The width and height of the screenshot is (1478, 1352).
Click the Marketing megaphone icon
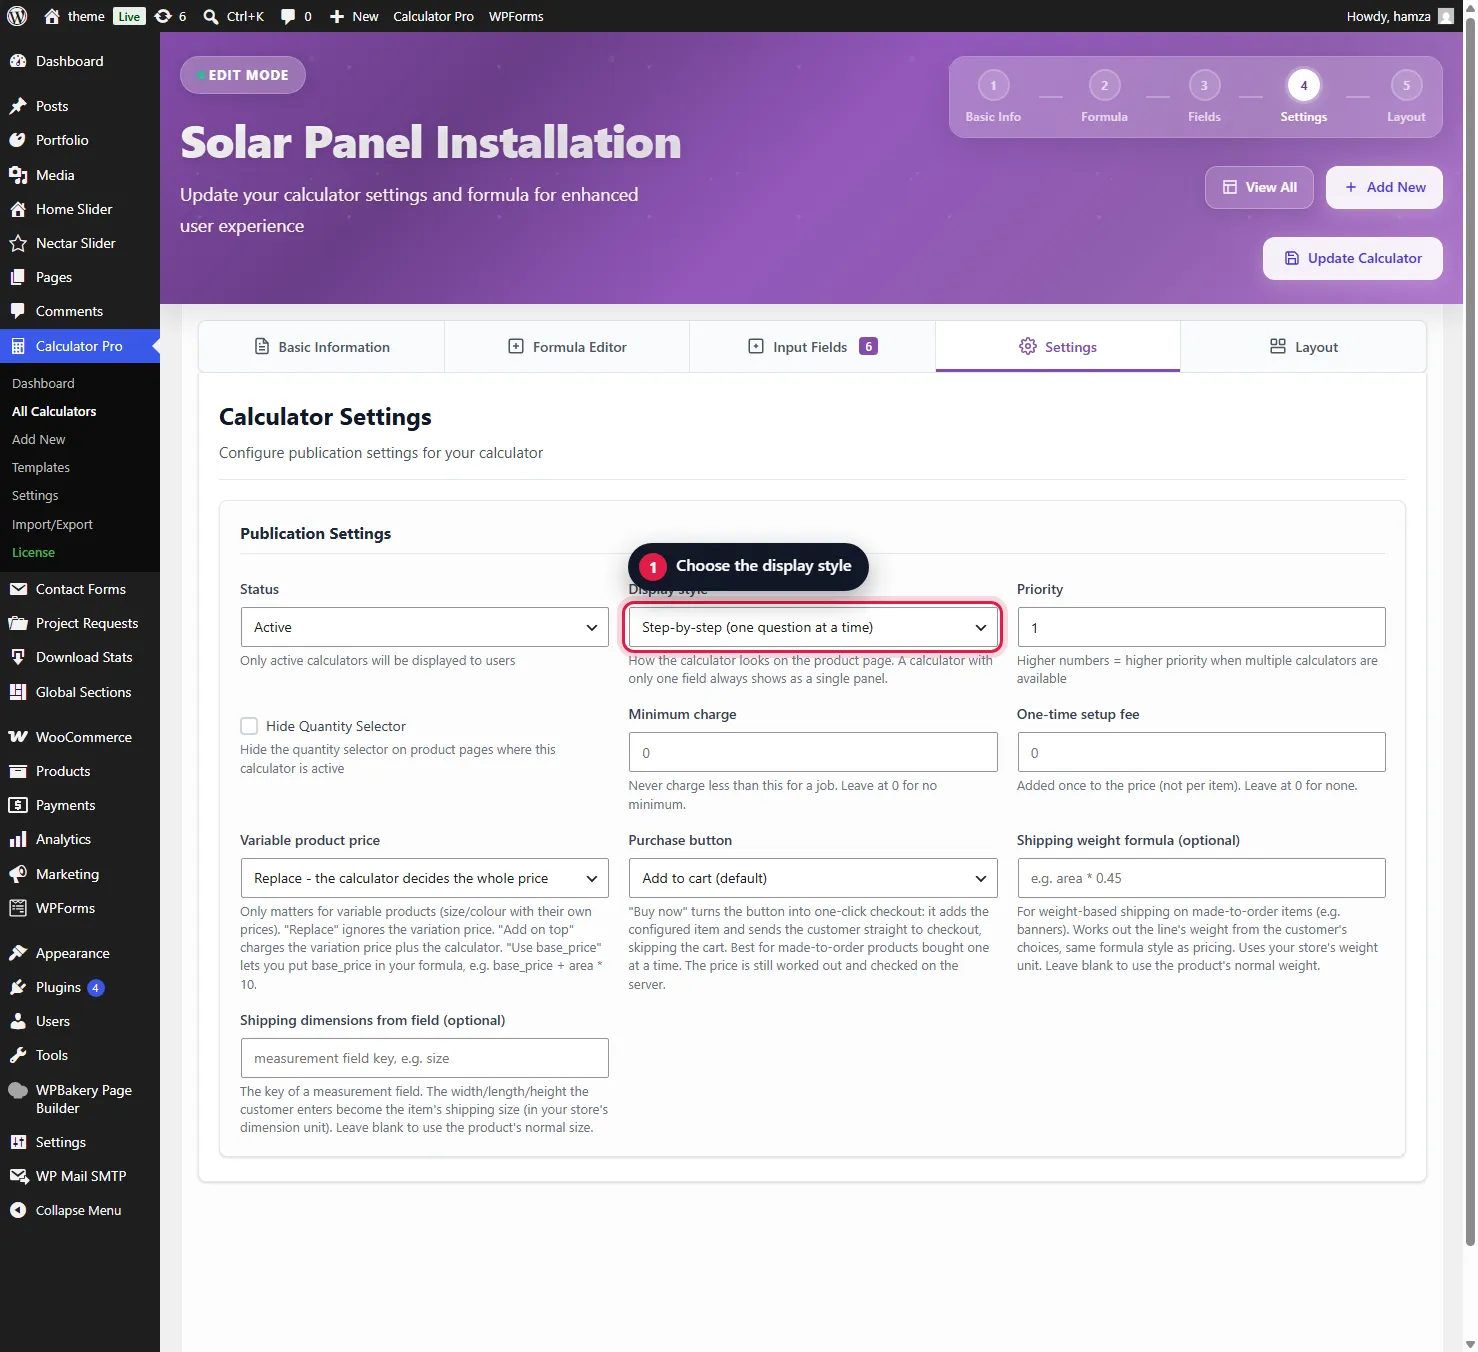[x=18, y=874]
